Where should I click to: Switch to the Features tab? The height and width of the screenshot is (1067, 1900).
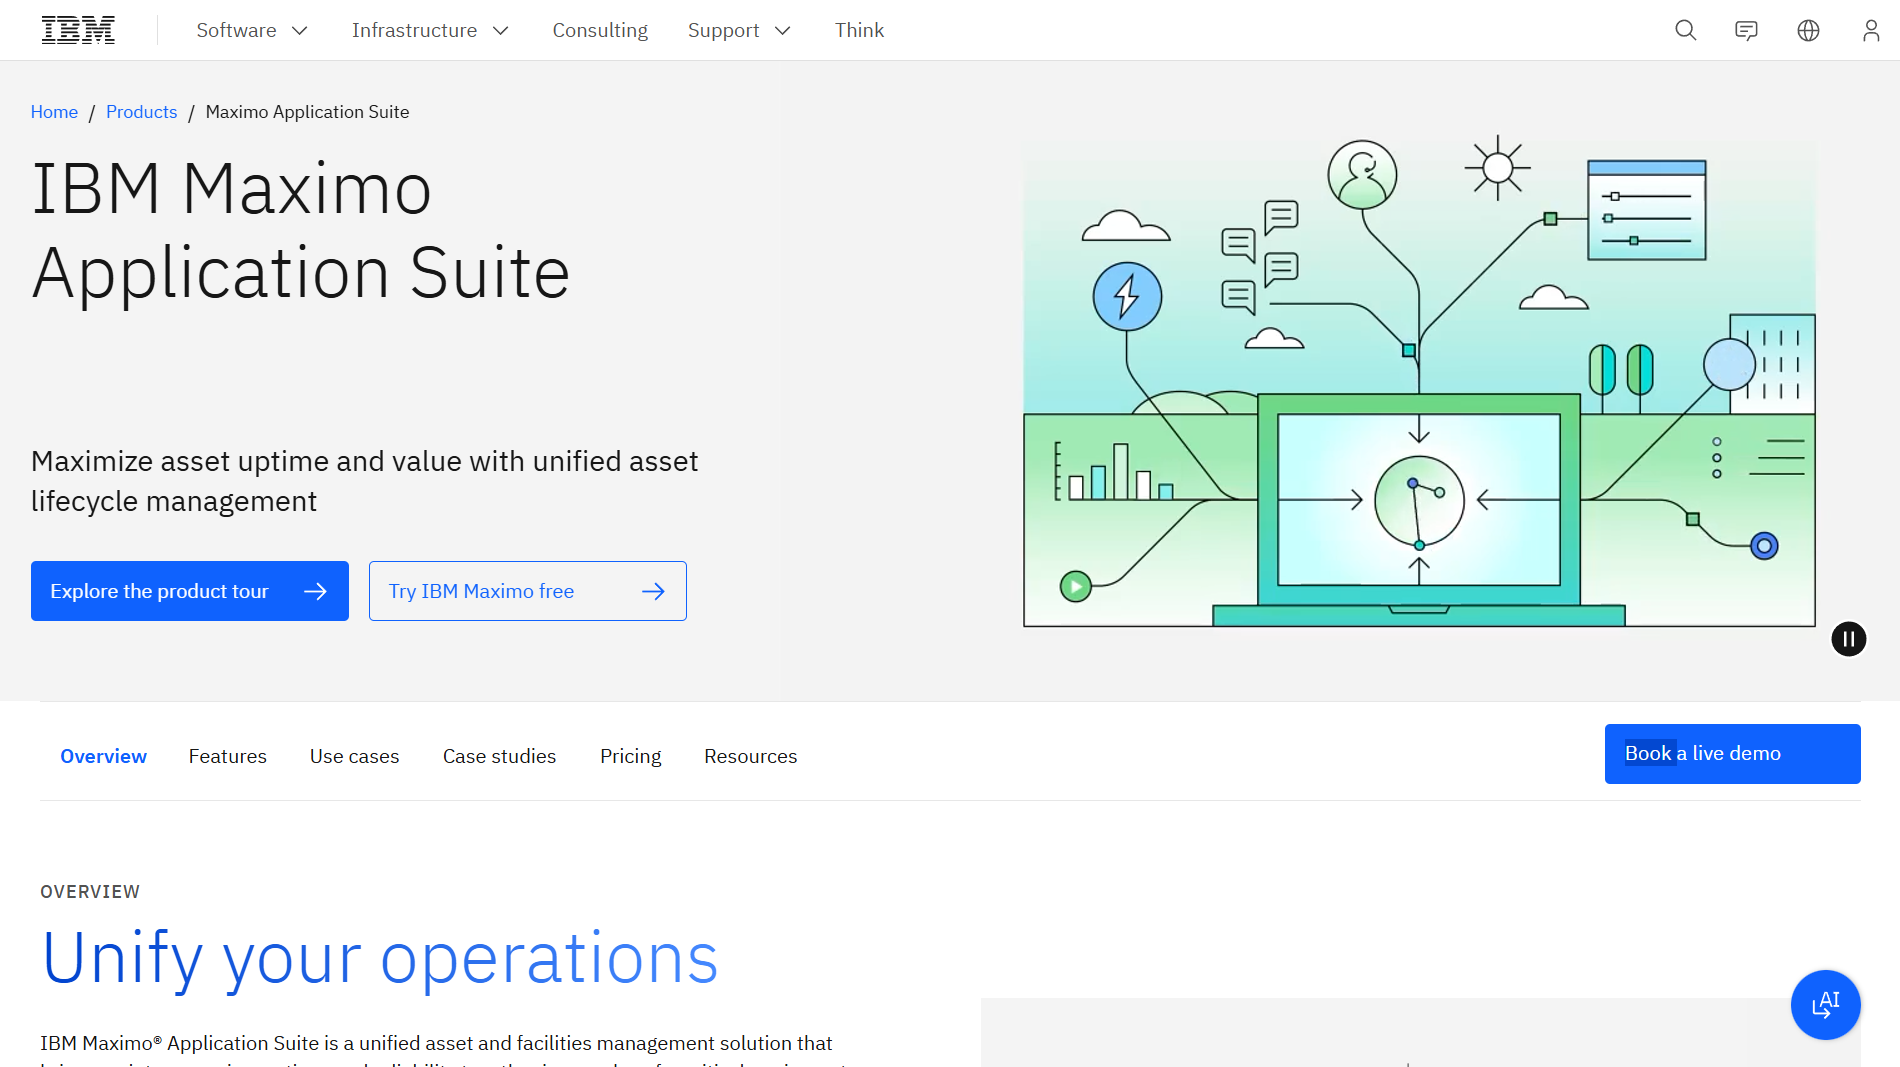[x=228, y=756]
